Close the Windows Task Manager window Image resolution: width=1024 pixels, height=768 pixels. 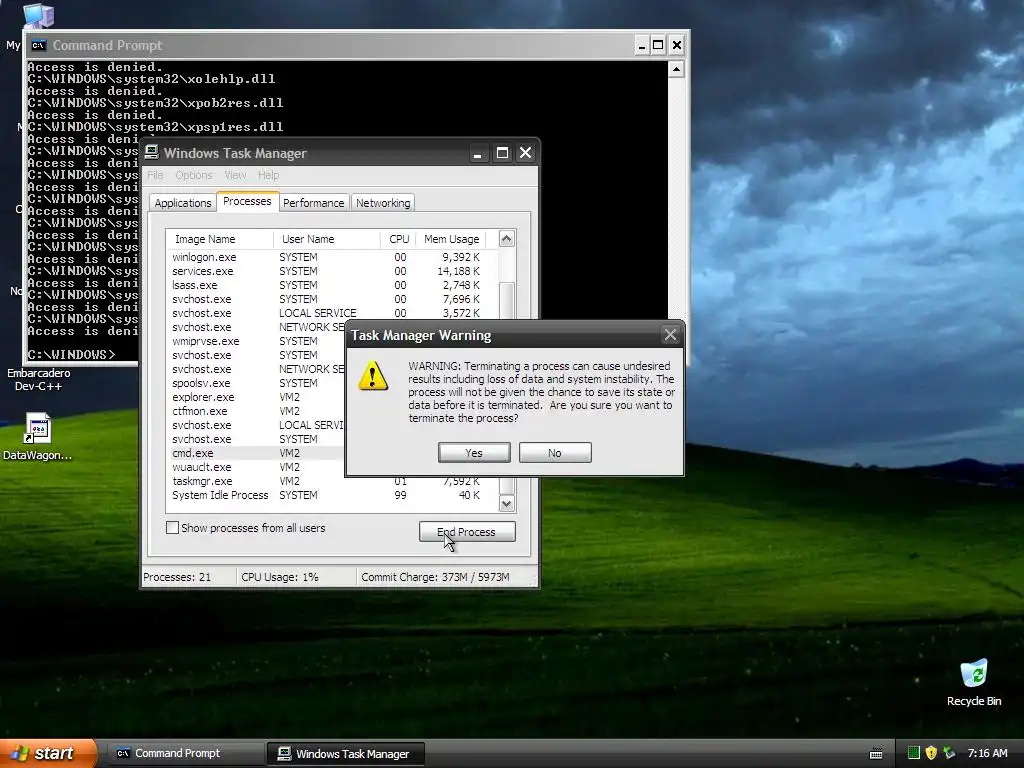[526, 153]
